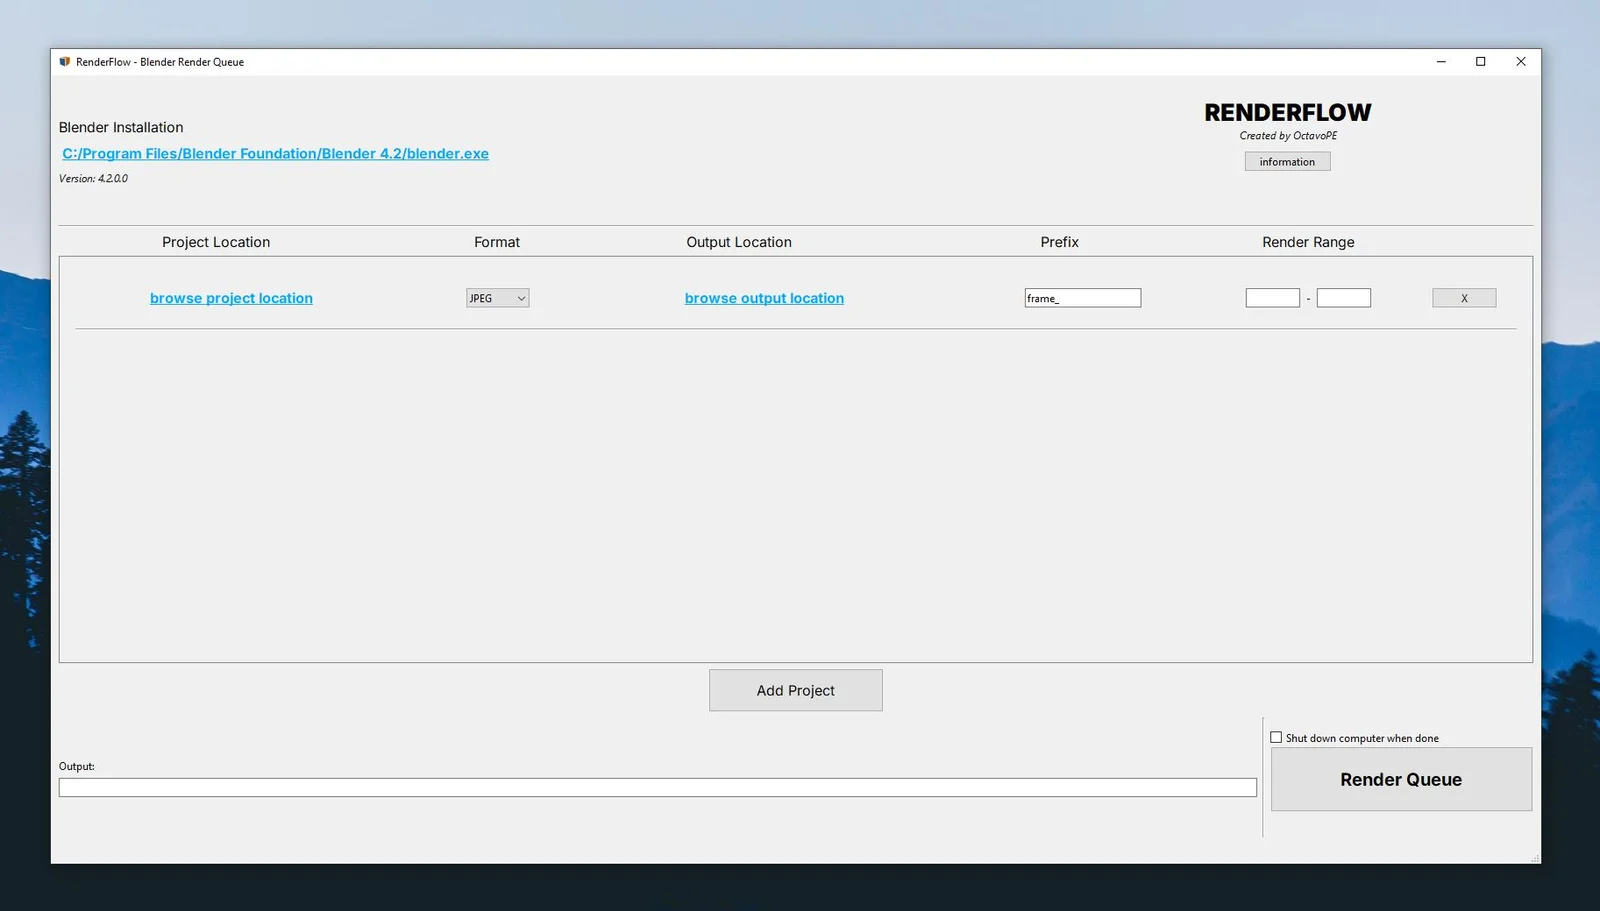Remove the project row with X button
This screenshot has height=911, width=1600.
[1464, 298]
